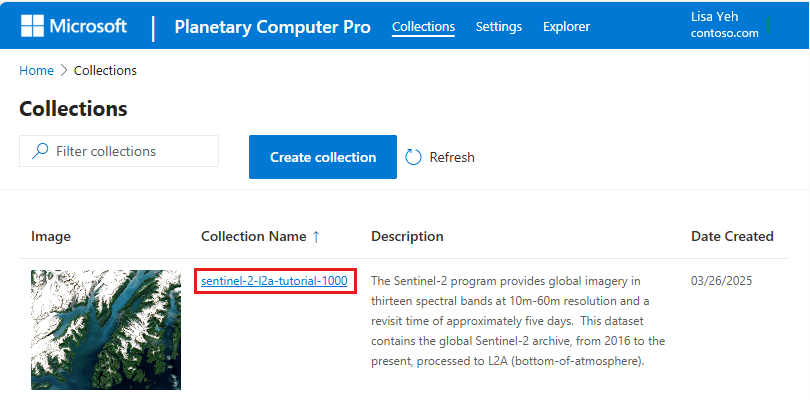Click the Description column header
Screen dimensions: 810x400
(x=407, y=237)
